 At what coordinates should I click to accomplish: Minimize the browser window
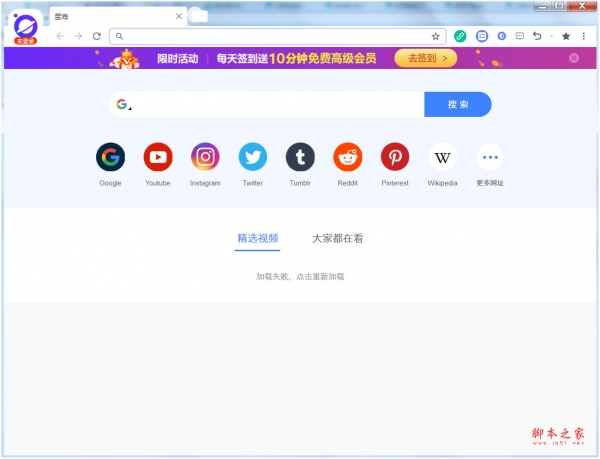[542, 6]
